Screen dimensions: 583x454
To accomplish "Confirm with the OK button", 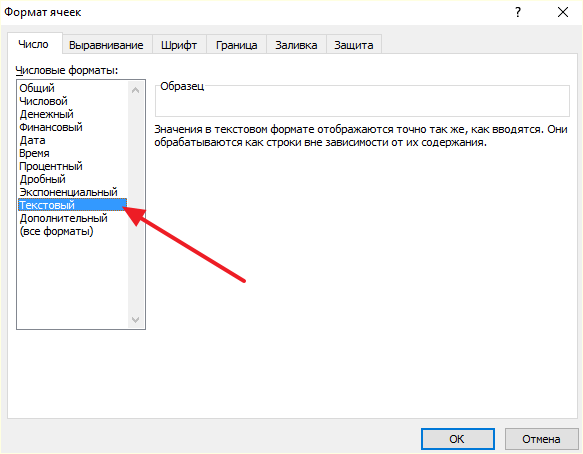I will [x=457, y=439].
